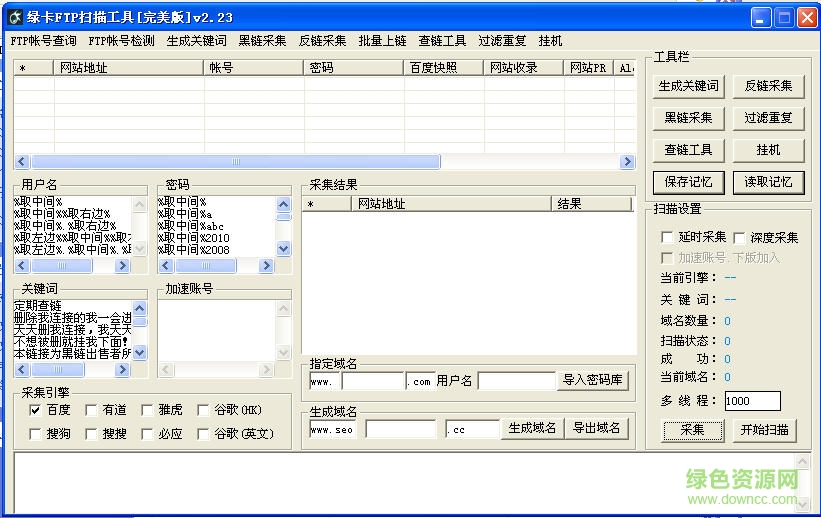Open the 查链工具 panel button
Screen dimensions: 821x518
tap(688, 150)
